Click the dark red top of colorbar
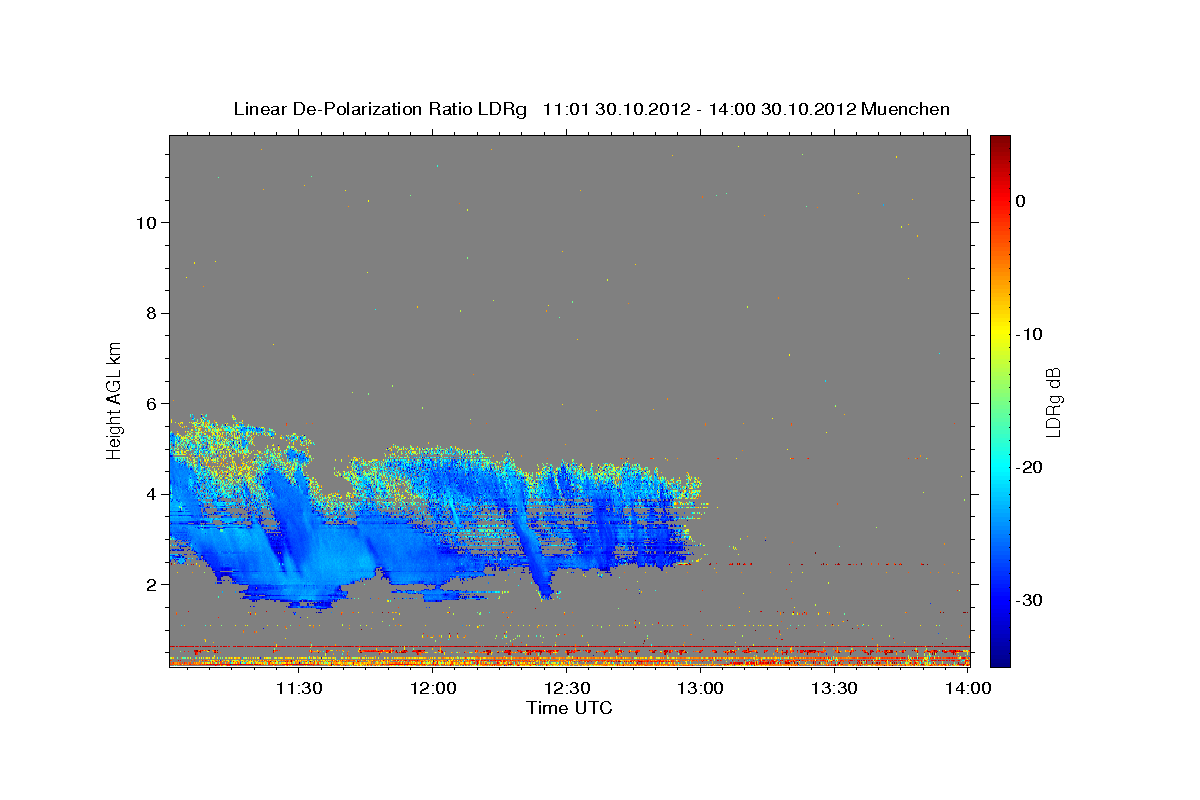 (x=1000, y=145)
